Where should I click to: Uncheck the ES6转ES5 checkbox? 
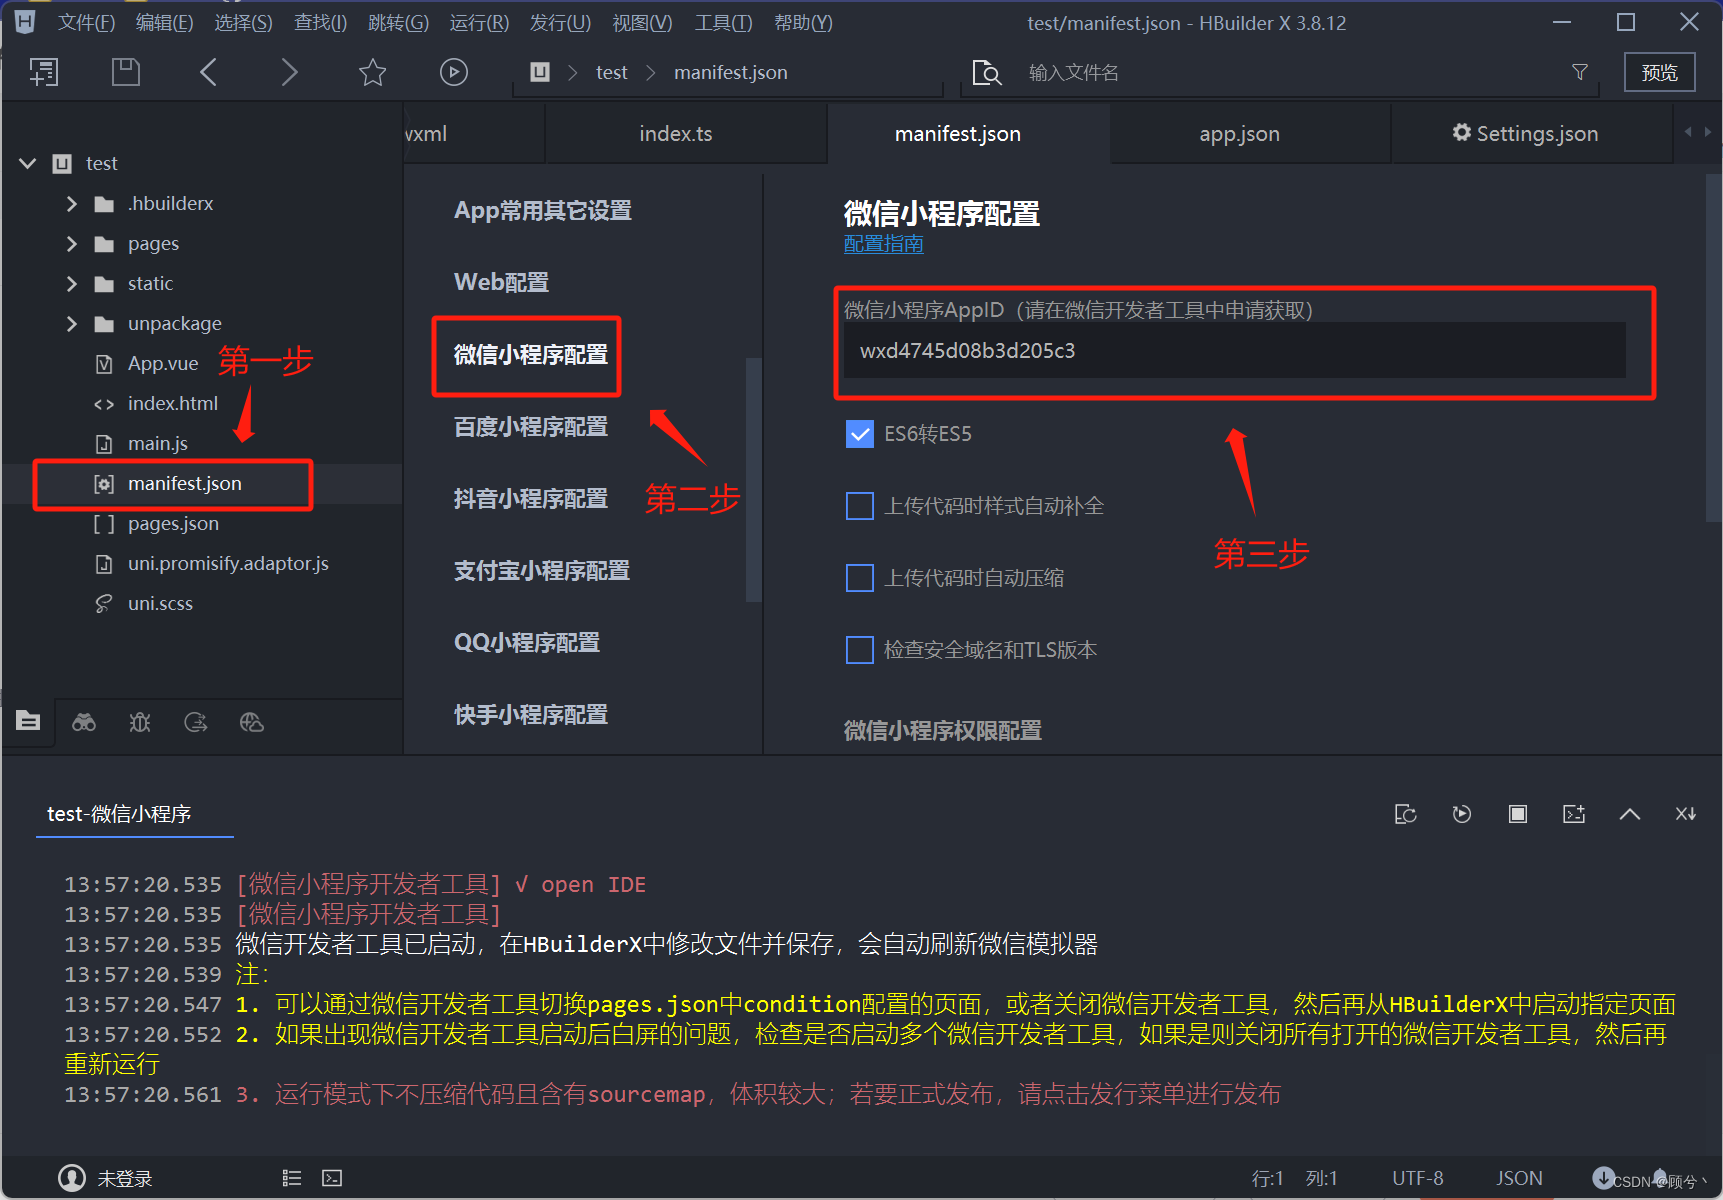tap(860, 434)
